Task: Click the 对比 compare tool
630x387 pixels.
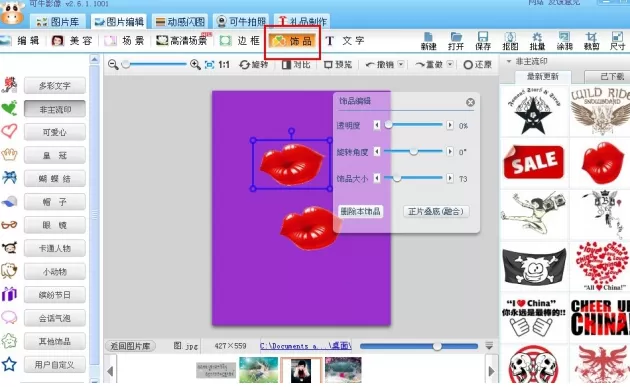Action: coord(296,65)
